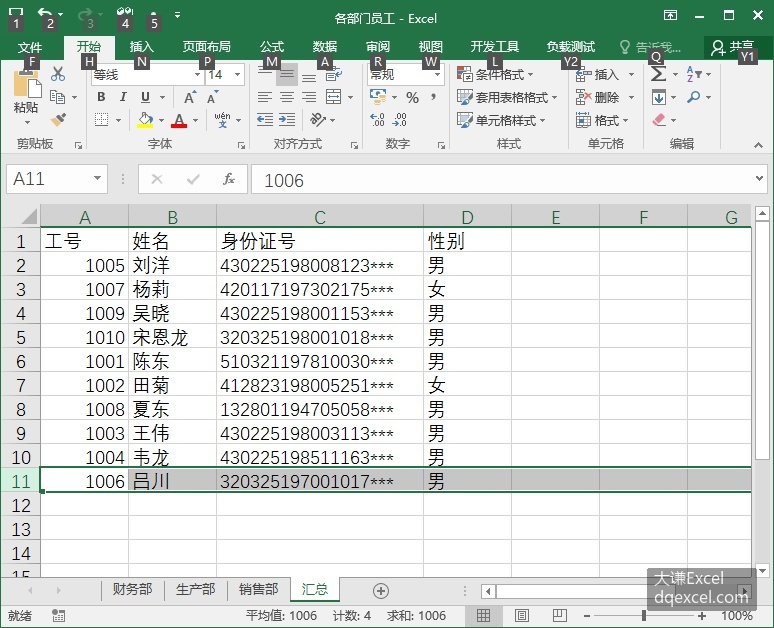The height and width of the screenshot is (628, 774).
Task: Open the 文件 File tab
Action: click(30, 47)
